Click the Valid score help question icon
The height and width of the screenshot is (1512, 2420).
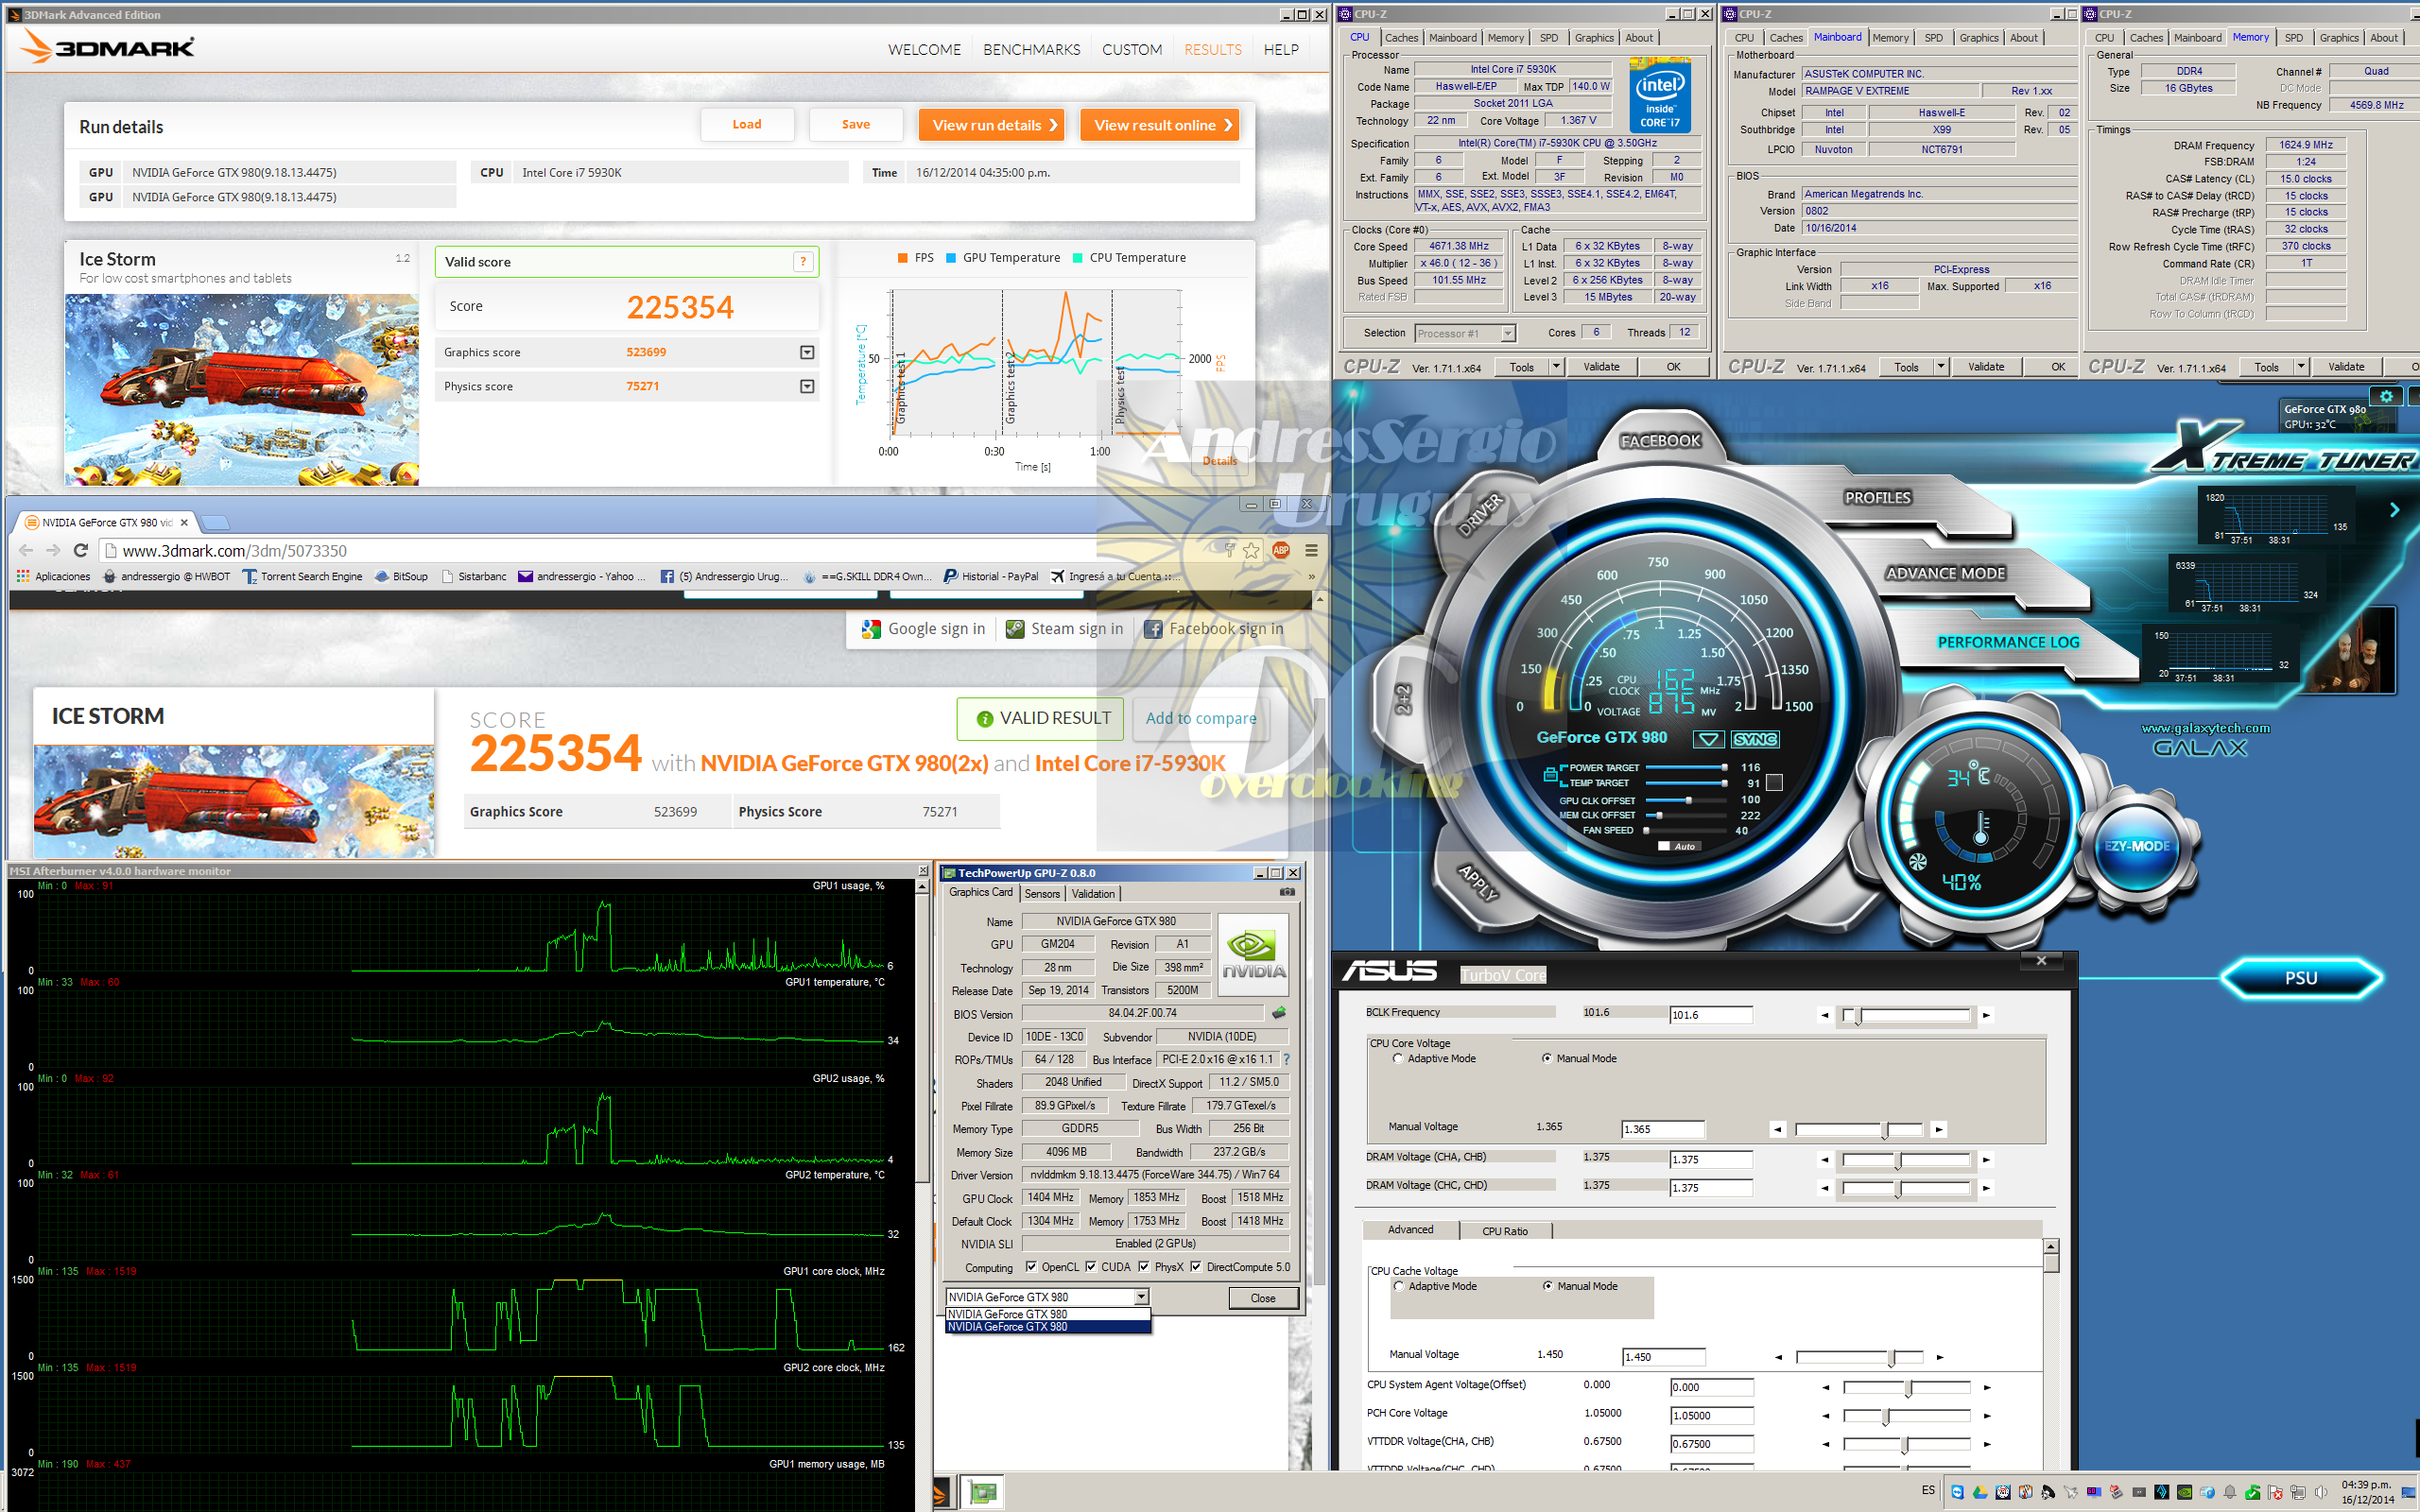(x=802, y=262)
